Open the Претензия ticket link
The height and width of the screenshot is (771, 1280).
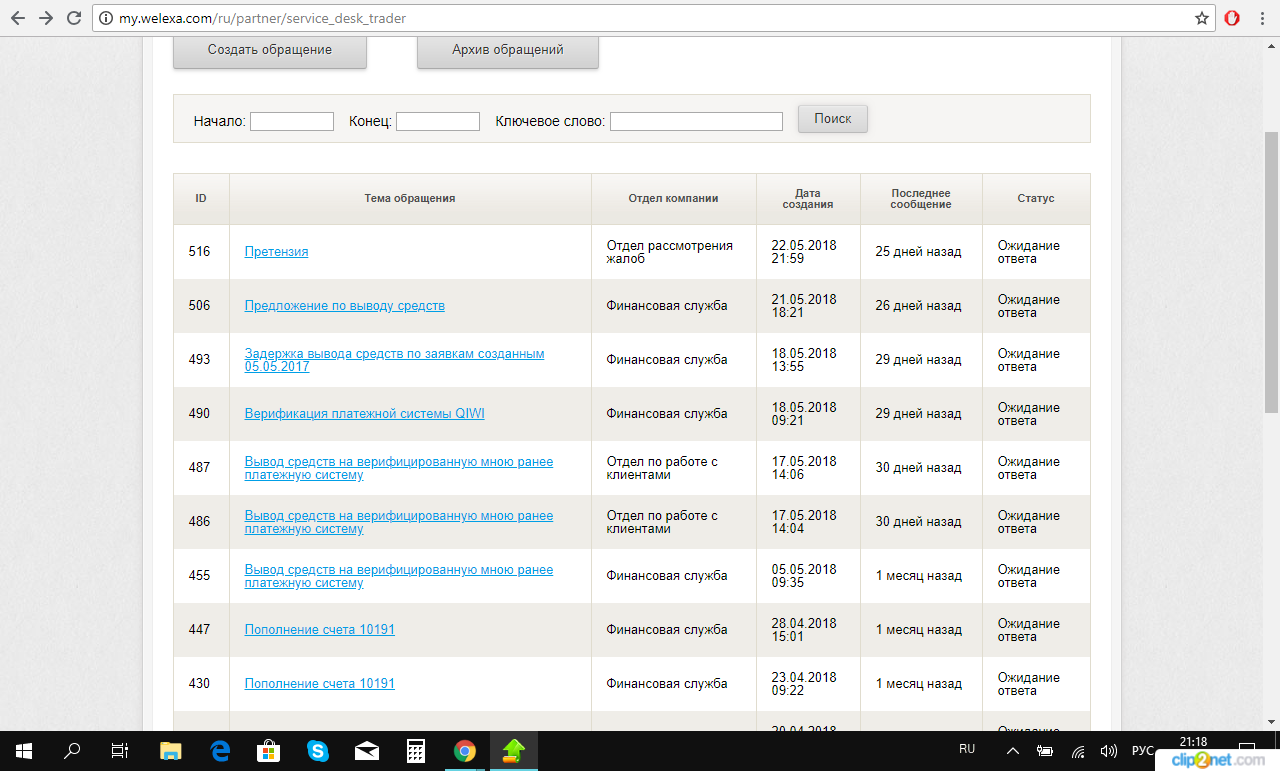click(276, 252)
